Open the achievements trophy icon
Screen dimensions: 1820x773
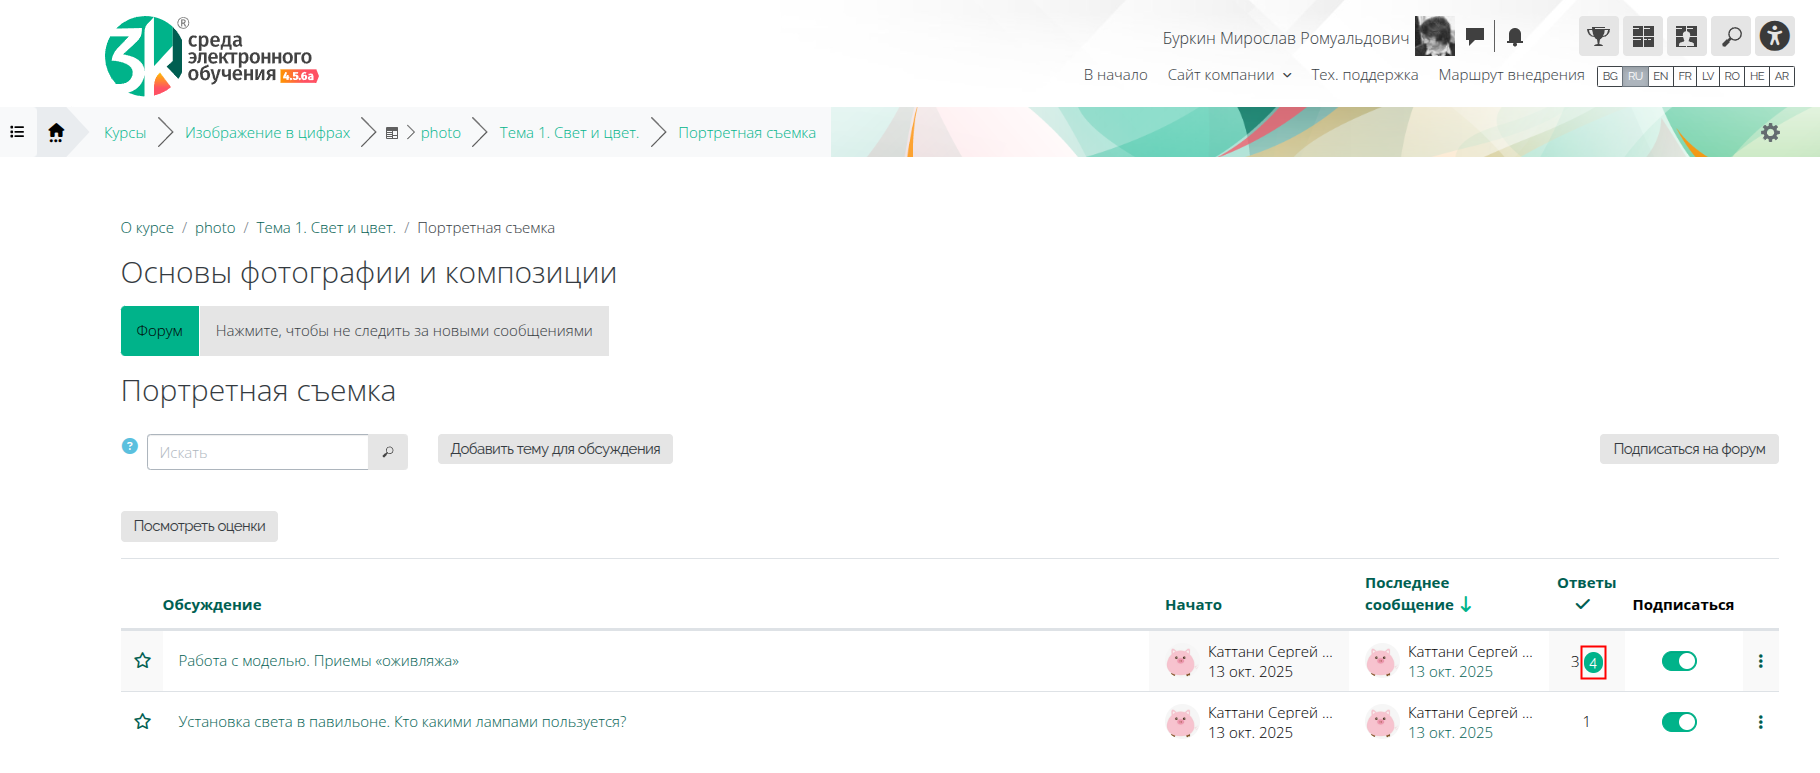(1598, 37)
